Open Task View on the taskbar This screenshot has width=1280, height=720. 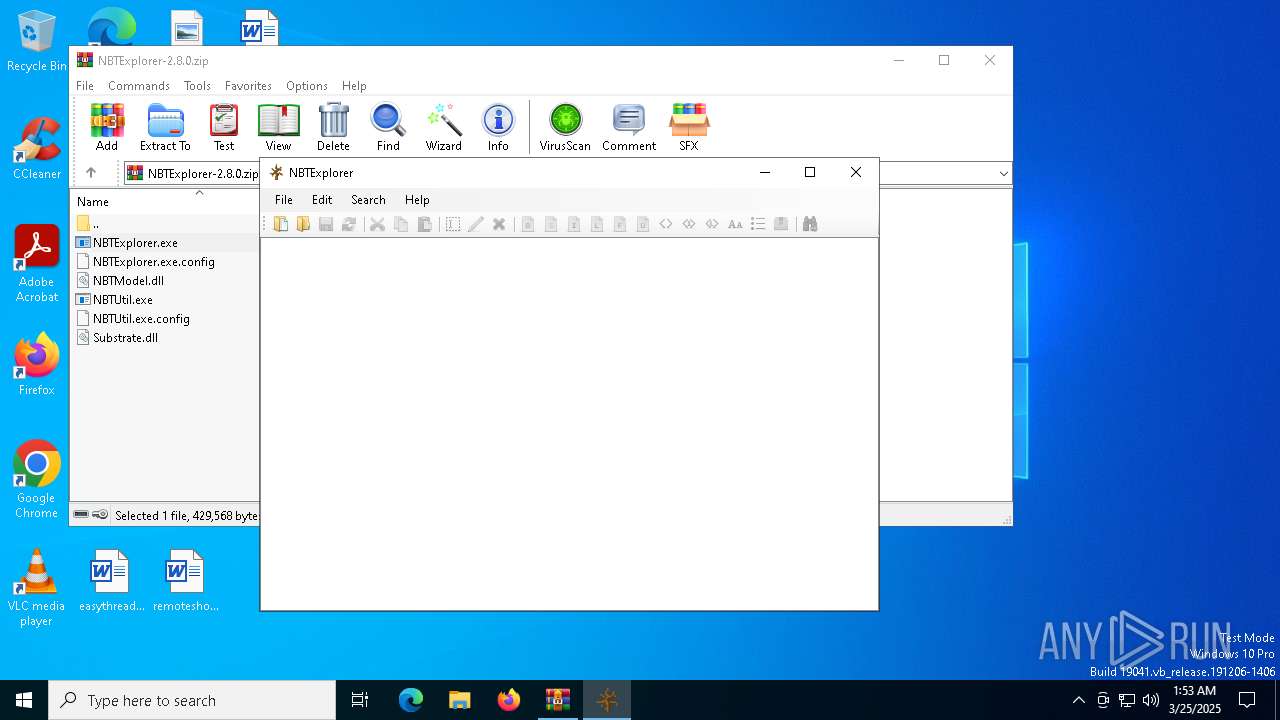[360, 700]
